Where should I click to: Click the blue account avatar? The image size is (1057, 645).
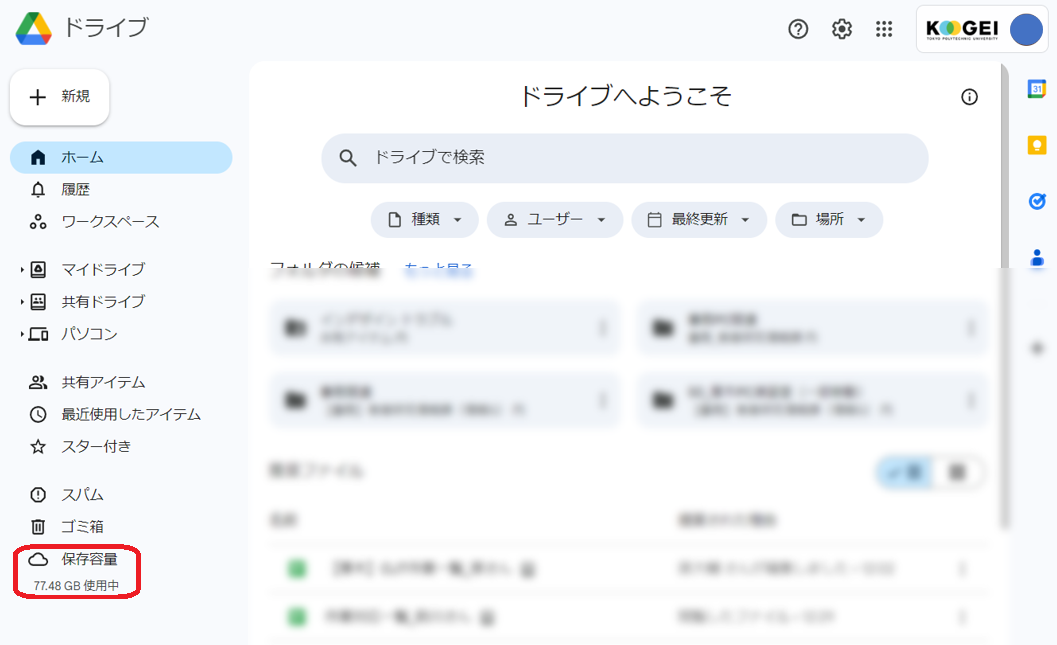1026,30
